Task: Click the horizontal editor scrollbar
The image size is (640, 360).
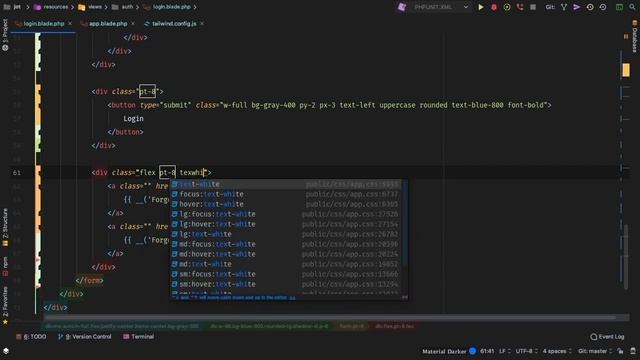Action: tap(330, 318)
